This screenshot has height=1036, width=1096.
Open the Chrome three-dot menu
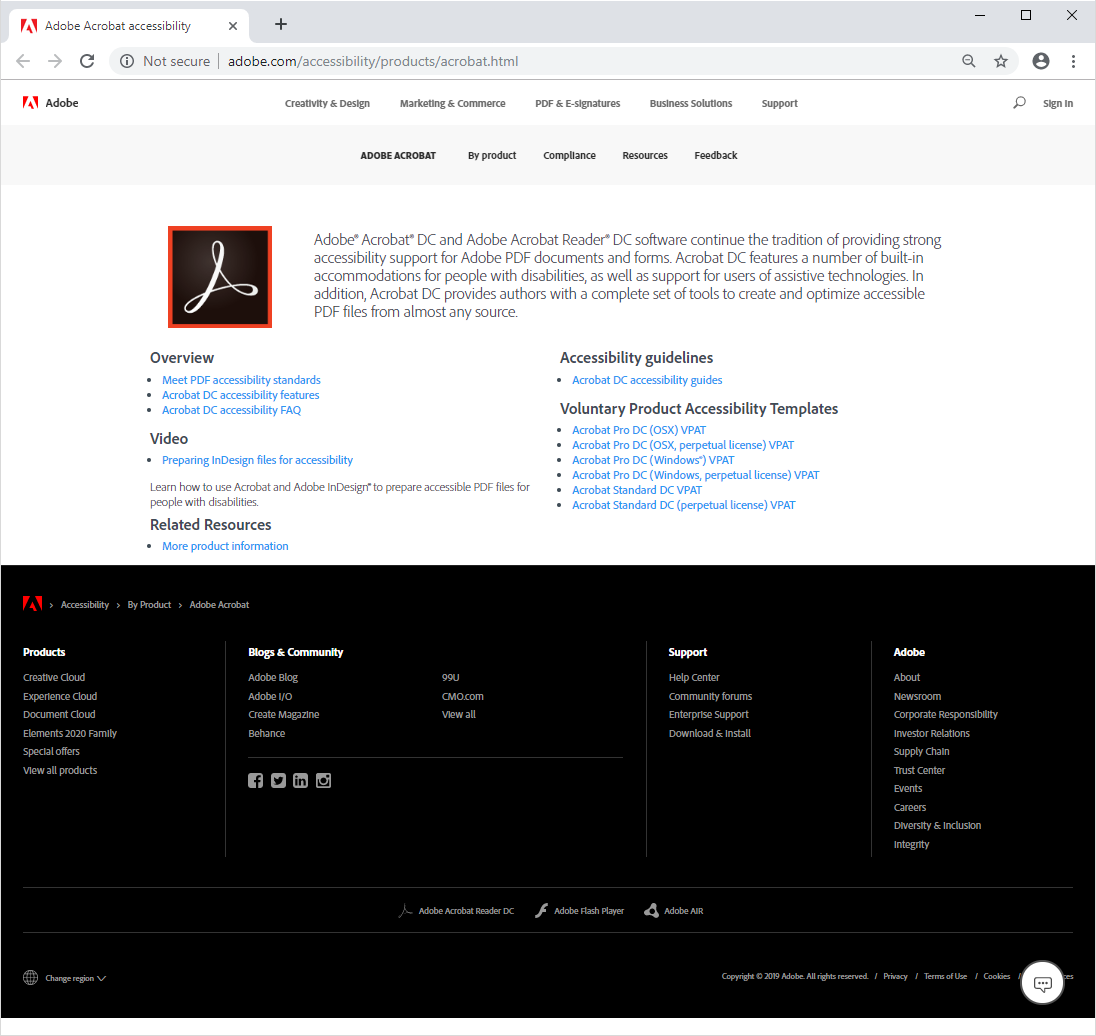click(x=1073, y=61)
